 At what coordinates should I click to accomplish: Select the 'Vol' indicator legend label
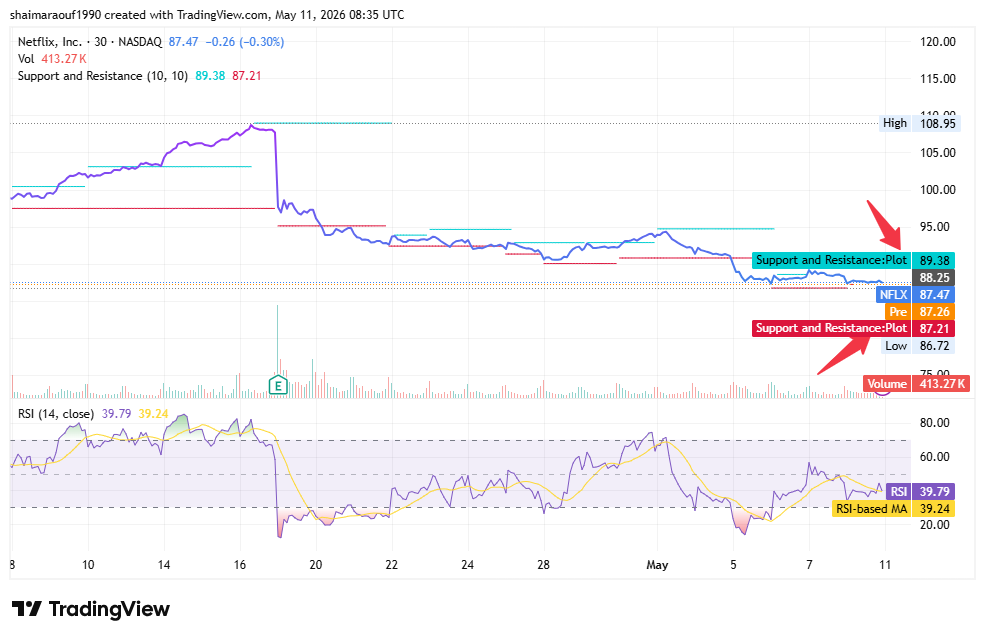click(26, 59)
